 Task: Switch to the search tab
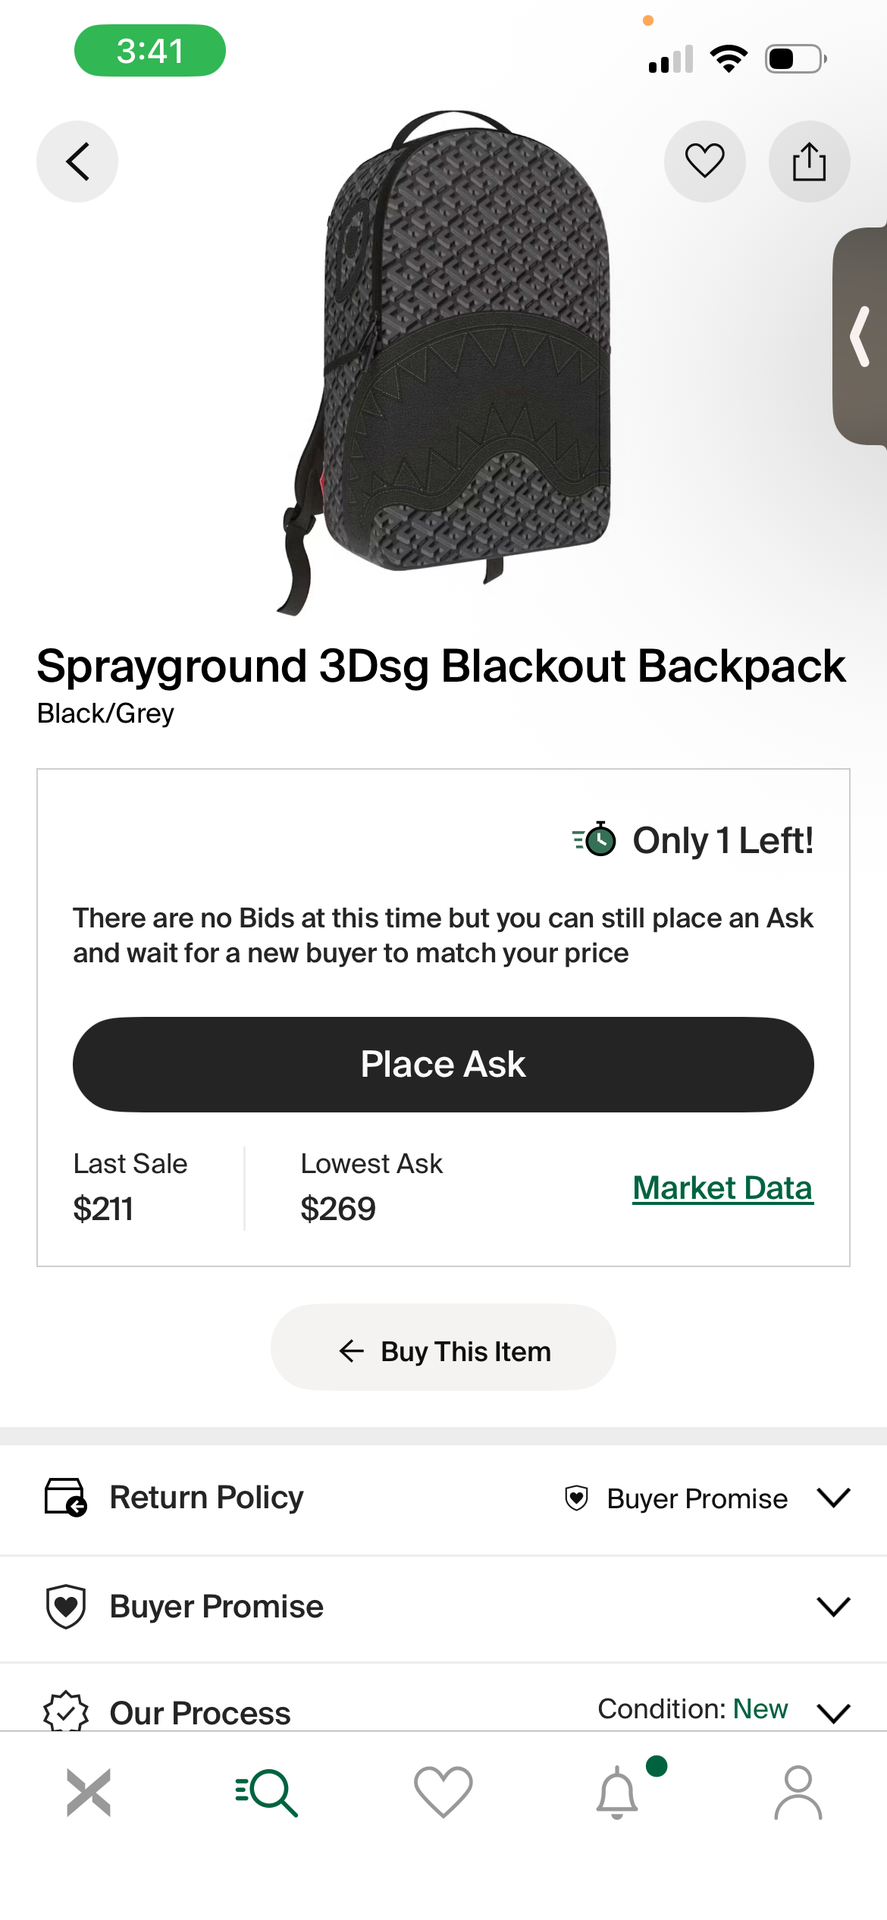[x=266, y=1792]
